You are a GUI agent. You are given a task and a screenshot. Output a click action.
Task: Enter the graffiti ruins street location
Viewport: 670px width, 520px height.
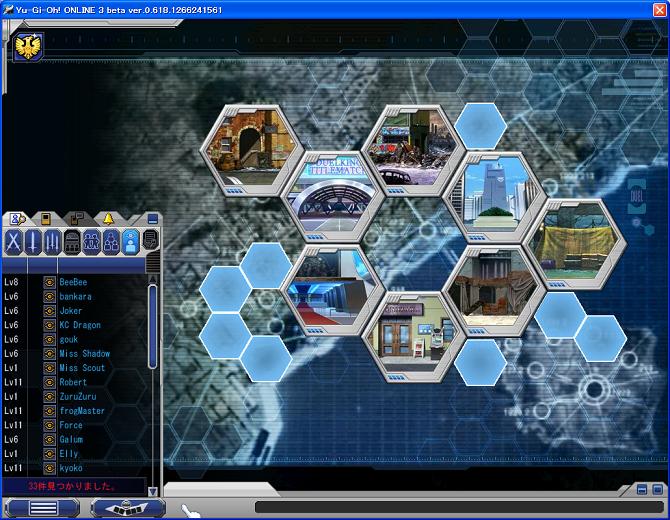[413, 149]
